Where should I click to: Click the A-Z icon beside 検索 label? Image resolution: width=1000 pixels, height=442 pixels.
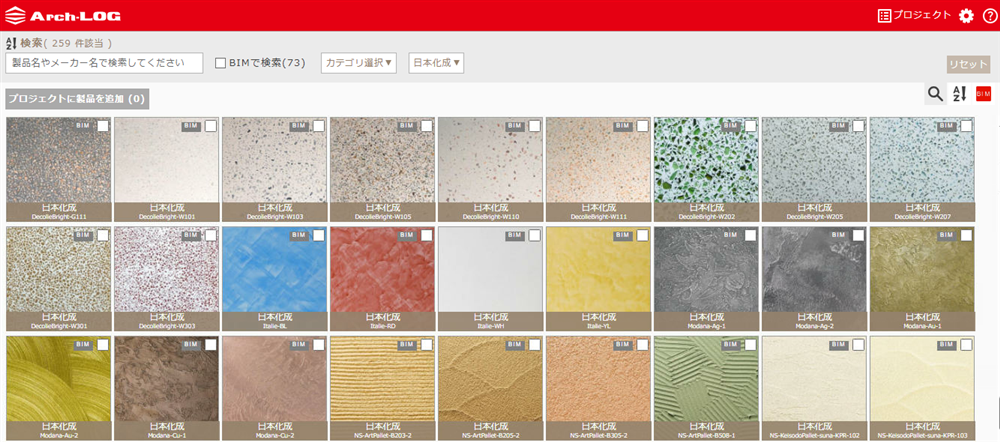tap(11, 43)
